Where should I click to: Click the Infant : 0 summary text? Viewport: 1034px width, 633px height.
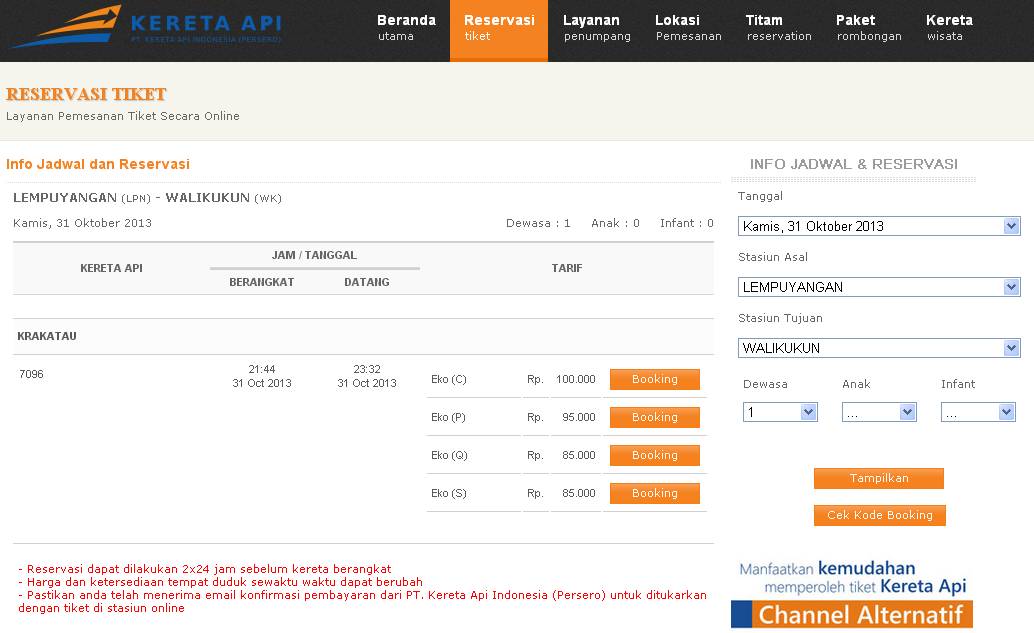click(x=686, y=224)
